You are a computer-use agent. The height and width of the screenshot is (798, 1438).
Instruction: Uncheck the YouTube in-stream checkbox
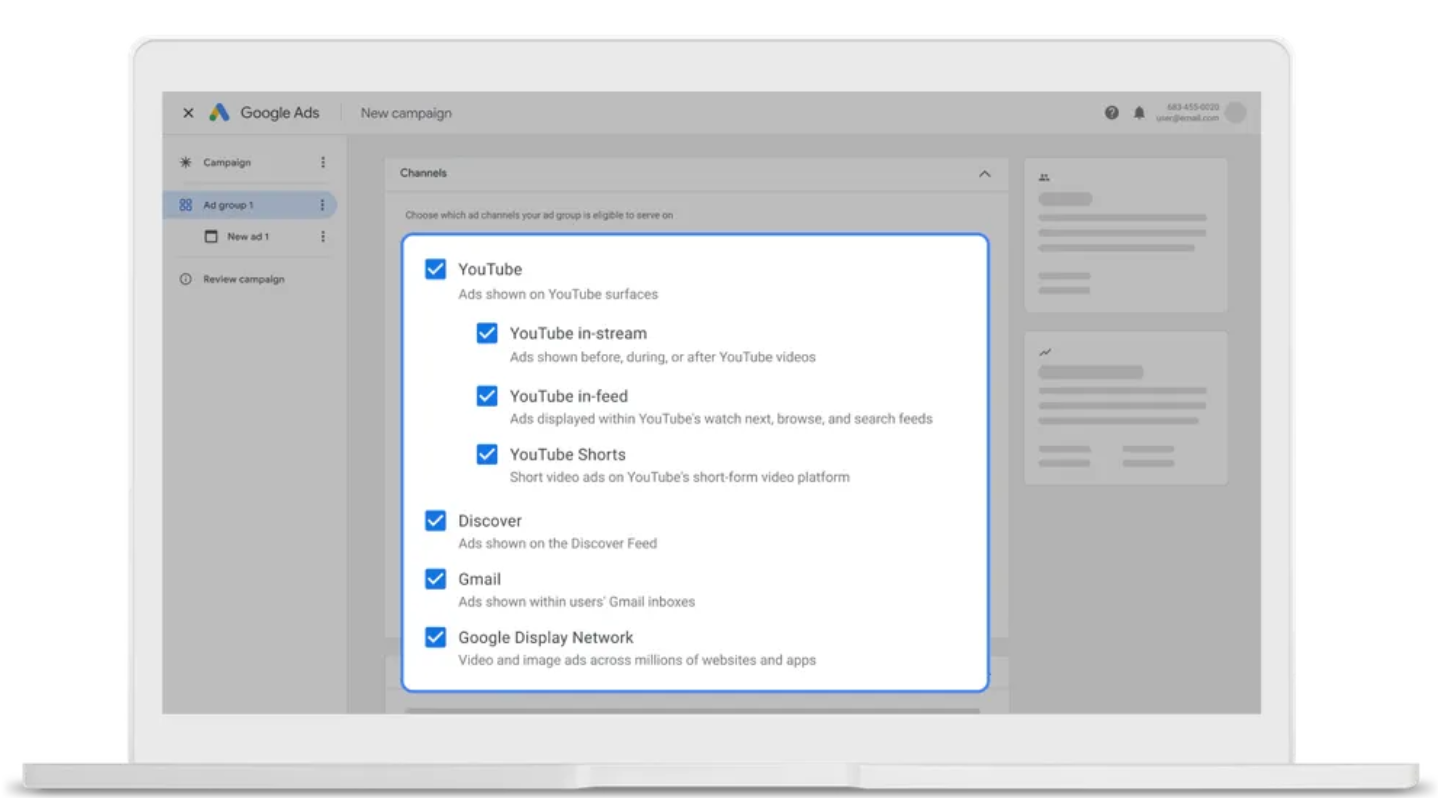[x=487, y=333]
